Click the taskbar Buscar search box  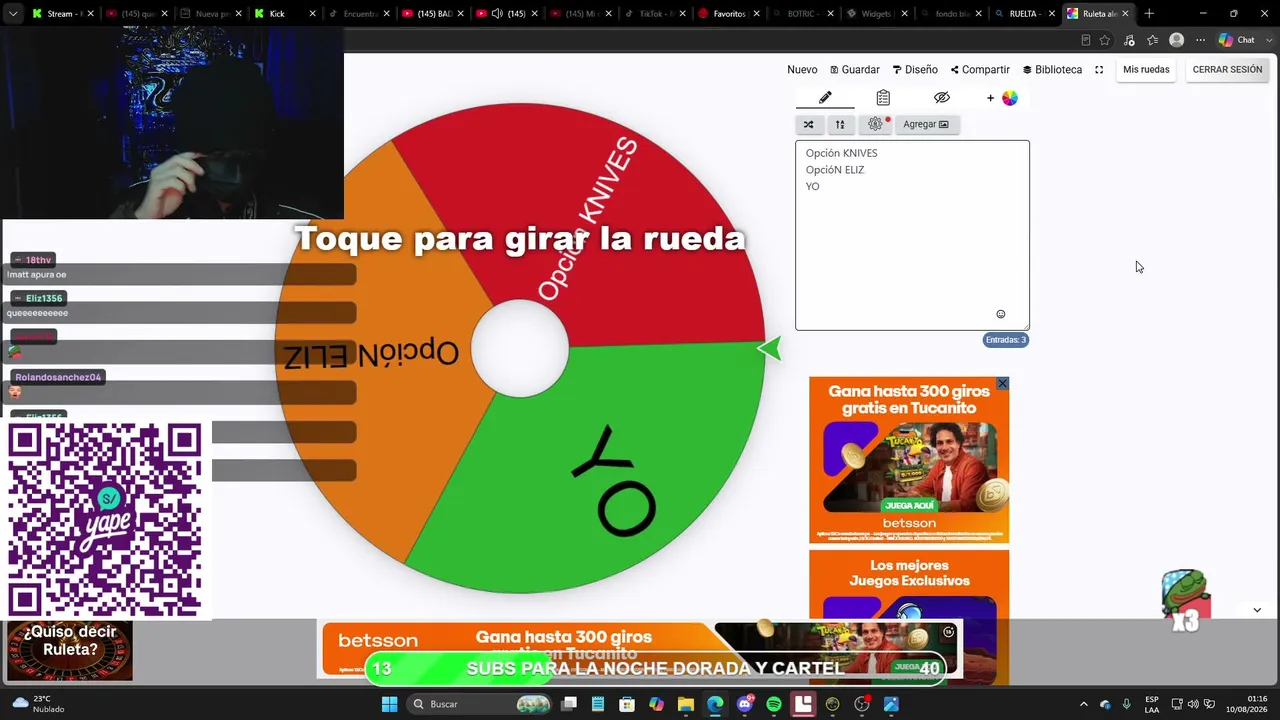(x=481, y=704)
